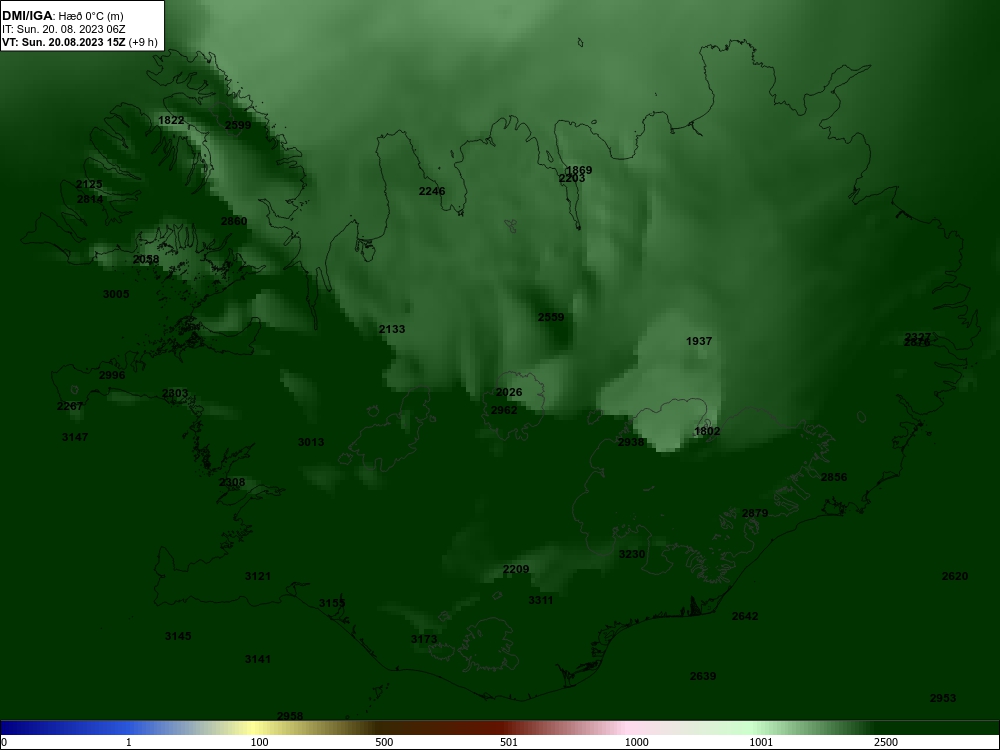Click the 2133 value label
The image size is (1000, 750).
[392, 329]
